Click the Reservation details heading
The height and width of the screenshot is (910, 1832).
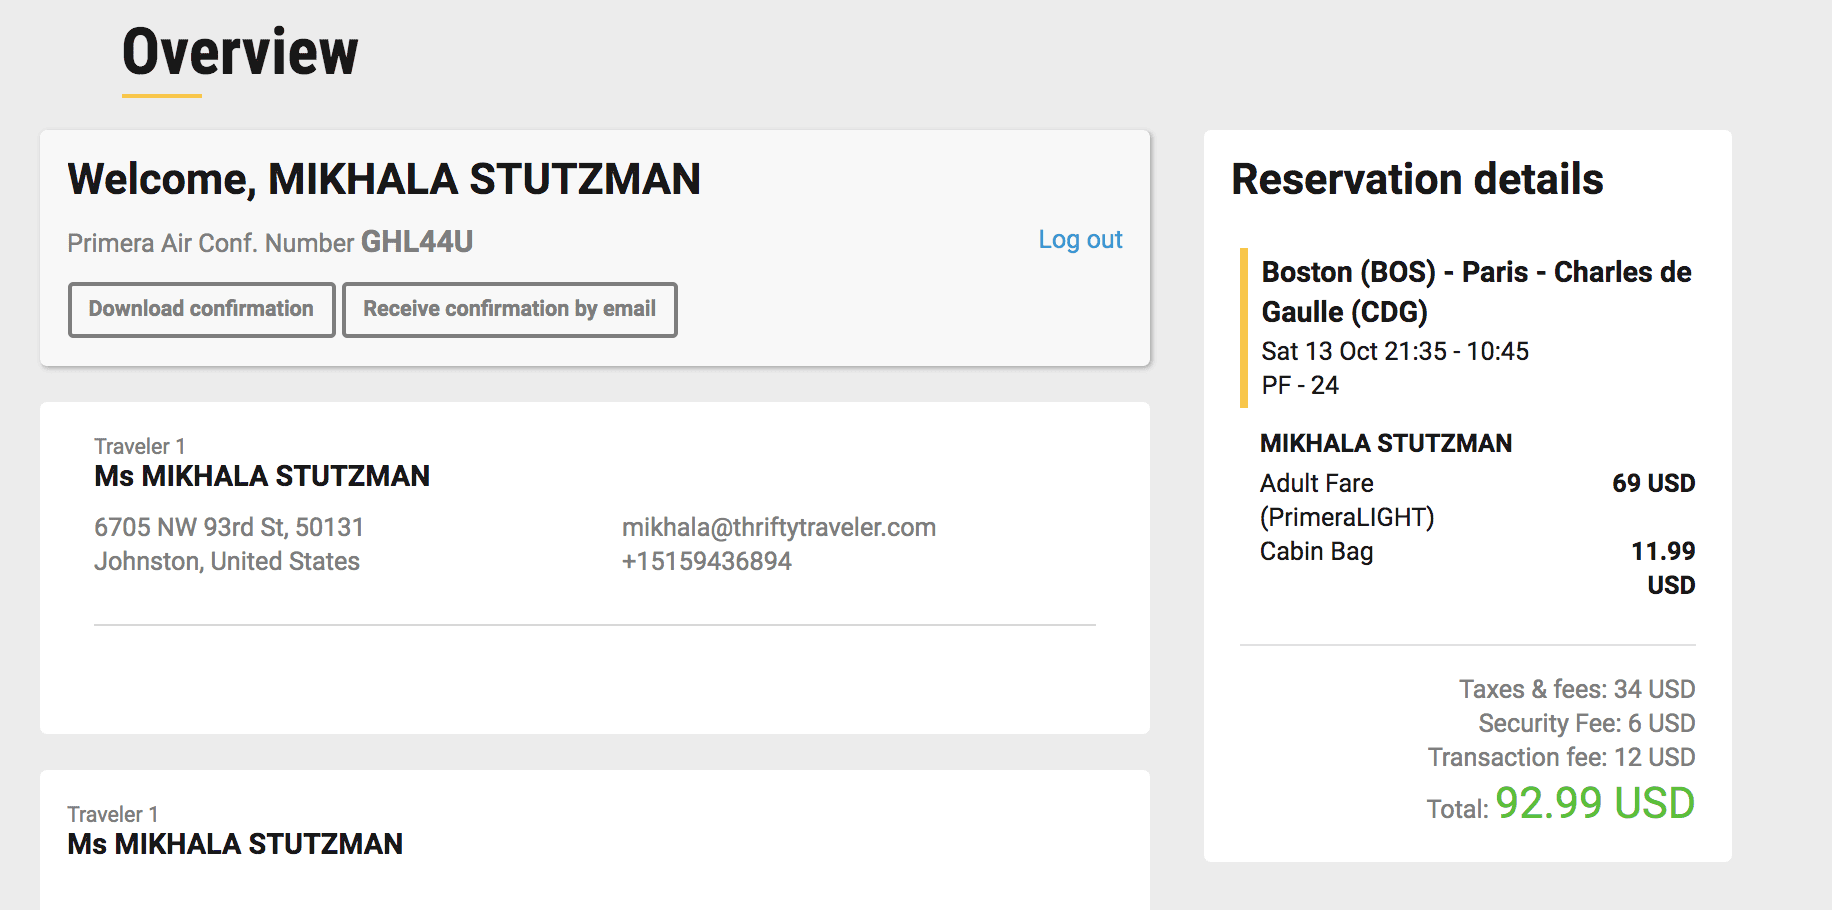click(x=1417, y=180)
